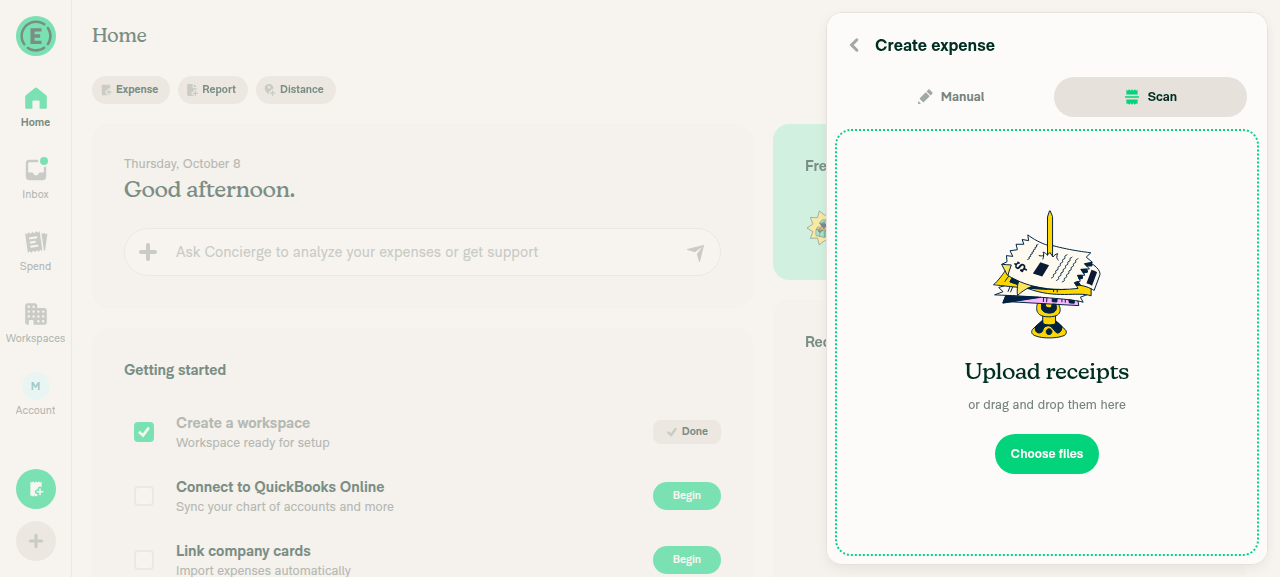The height and width of the screenshot is (577, 1280).
Task: Click the Expense quick action chip
Action: pyautogui.click(x=131, y=90)
